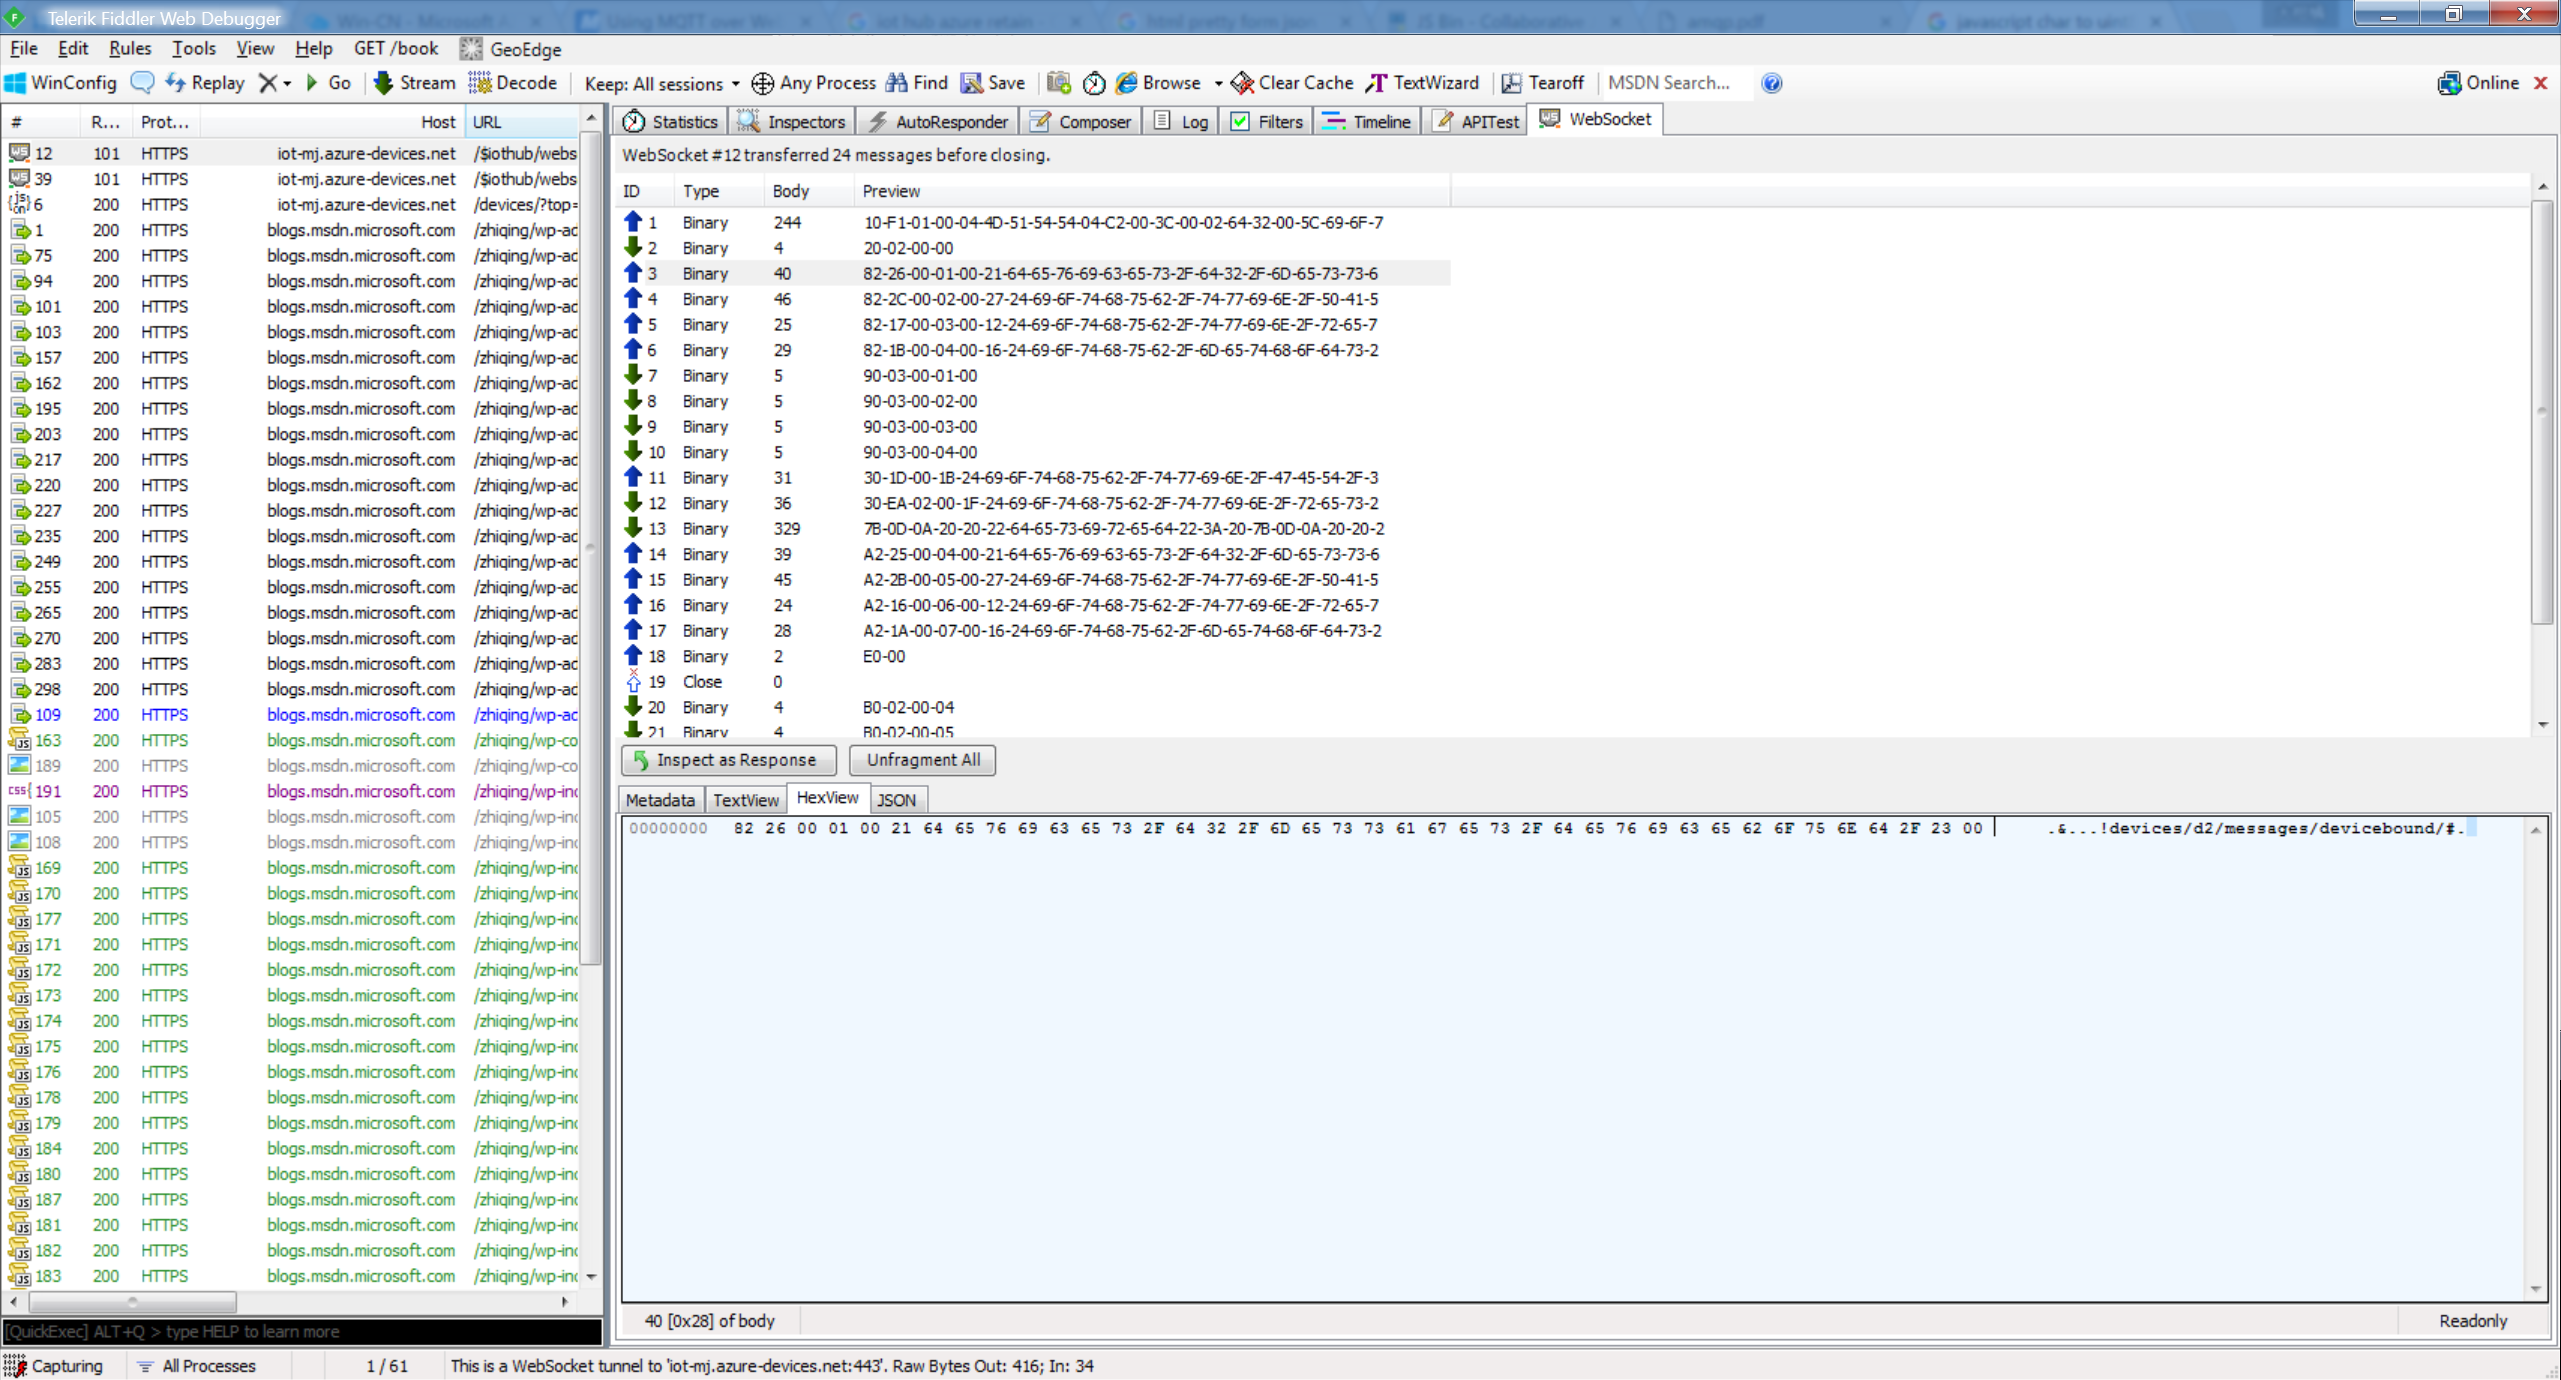Click the Remove sessions X icon

coord(267,83)
